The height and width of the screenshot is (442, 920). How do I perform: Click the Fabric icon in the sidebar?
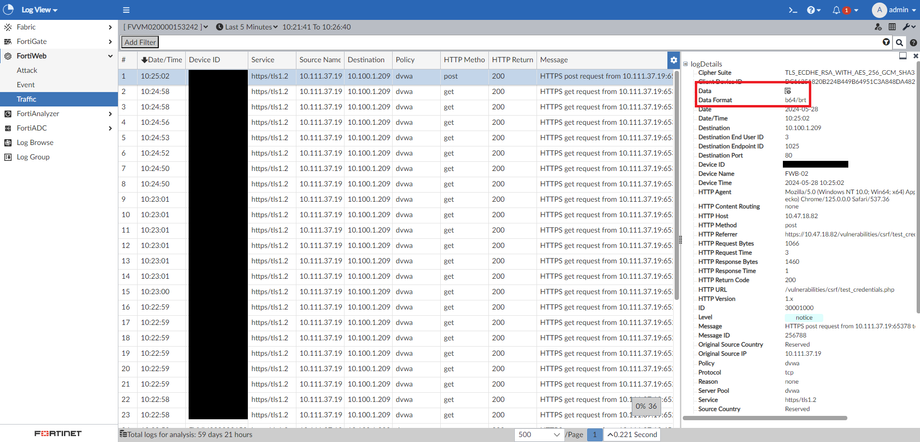(8, 27)
